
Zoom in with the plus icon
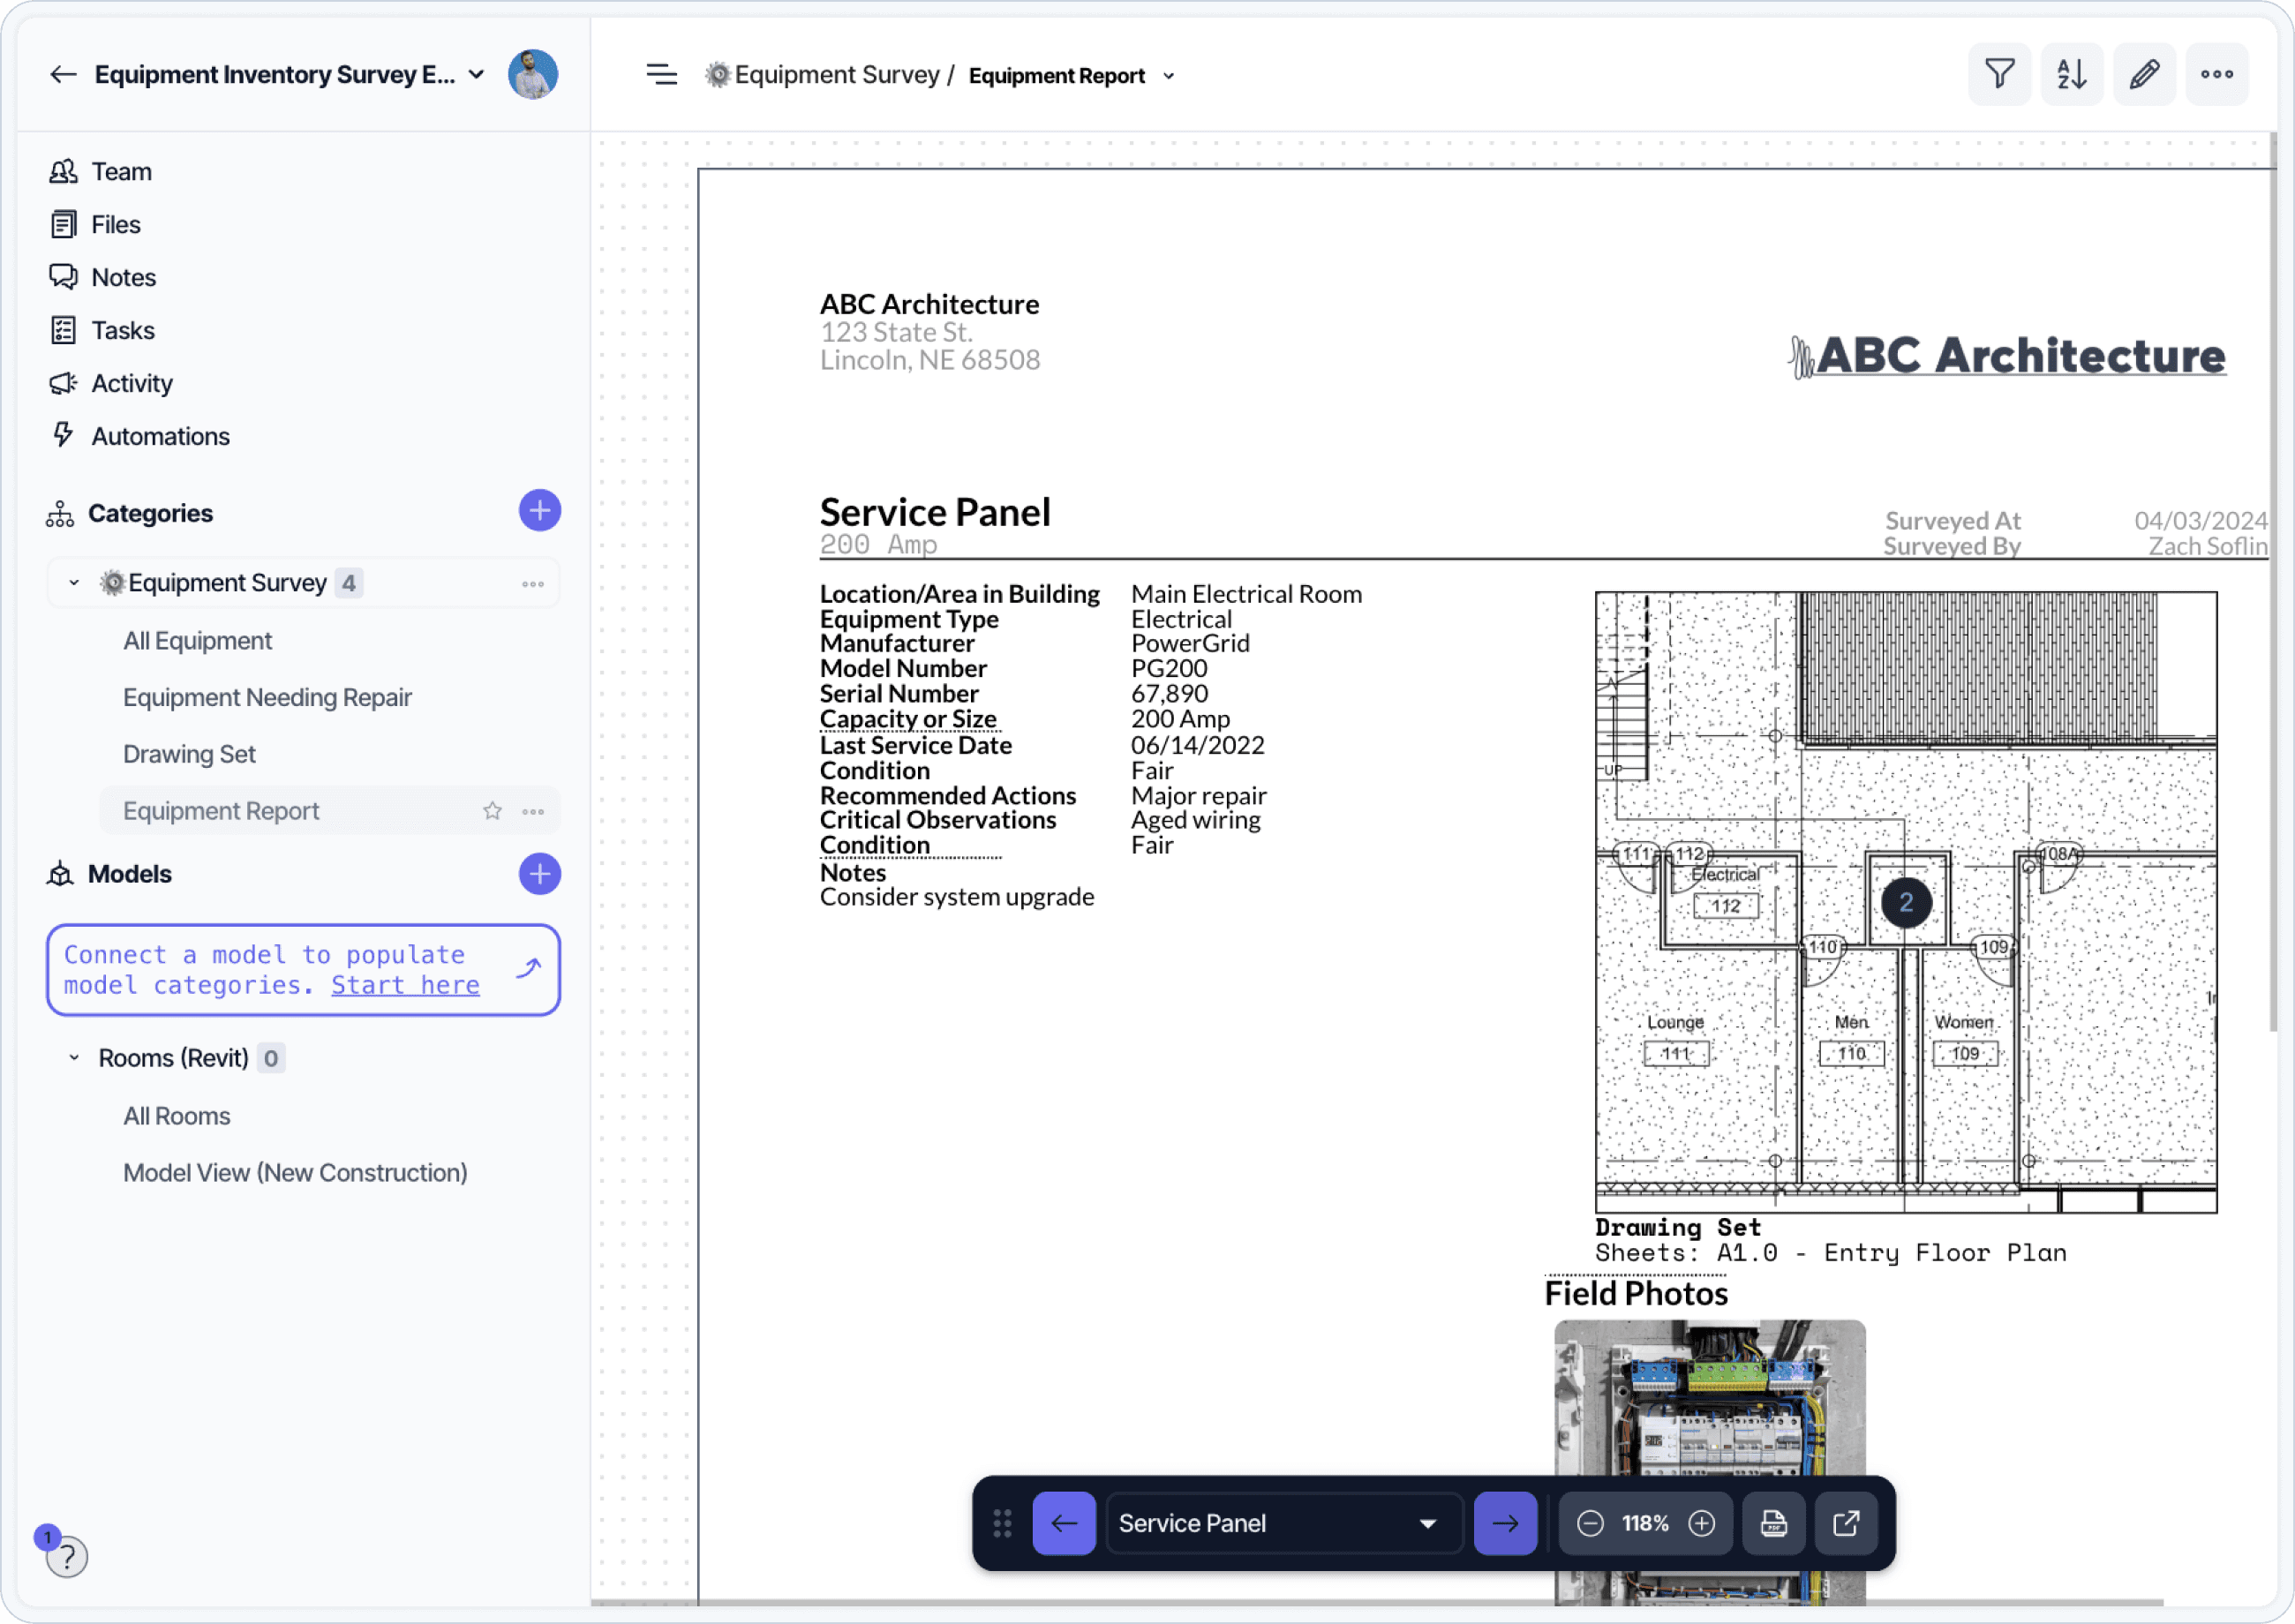pyautogui.click(x=1701, y=1523)
